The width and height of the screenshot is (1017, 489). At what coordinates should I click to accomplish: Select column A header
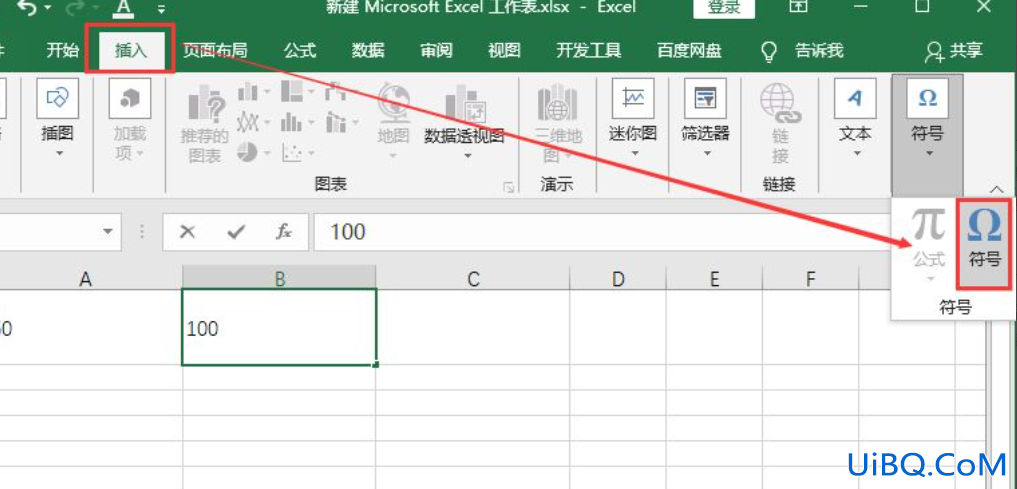coord(85,279)
